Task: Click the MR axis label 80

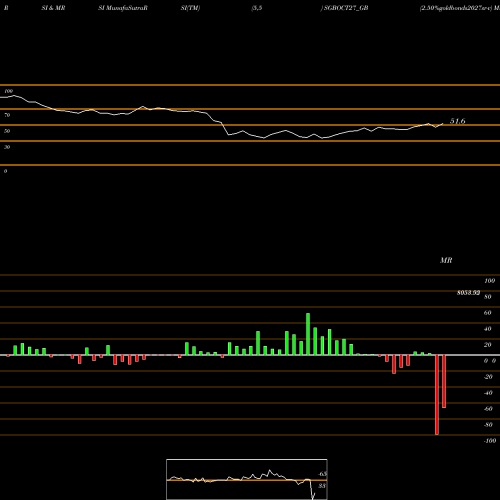Action: tap(488, 297)
